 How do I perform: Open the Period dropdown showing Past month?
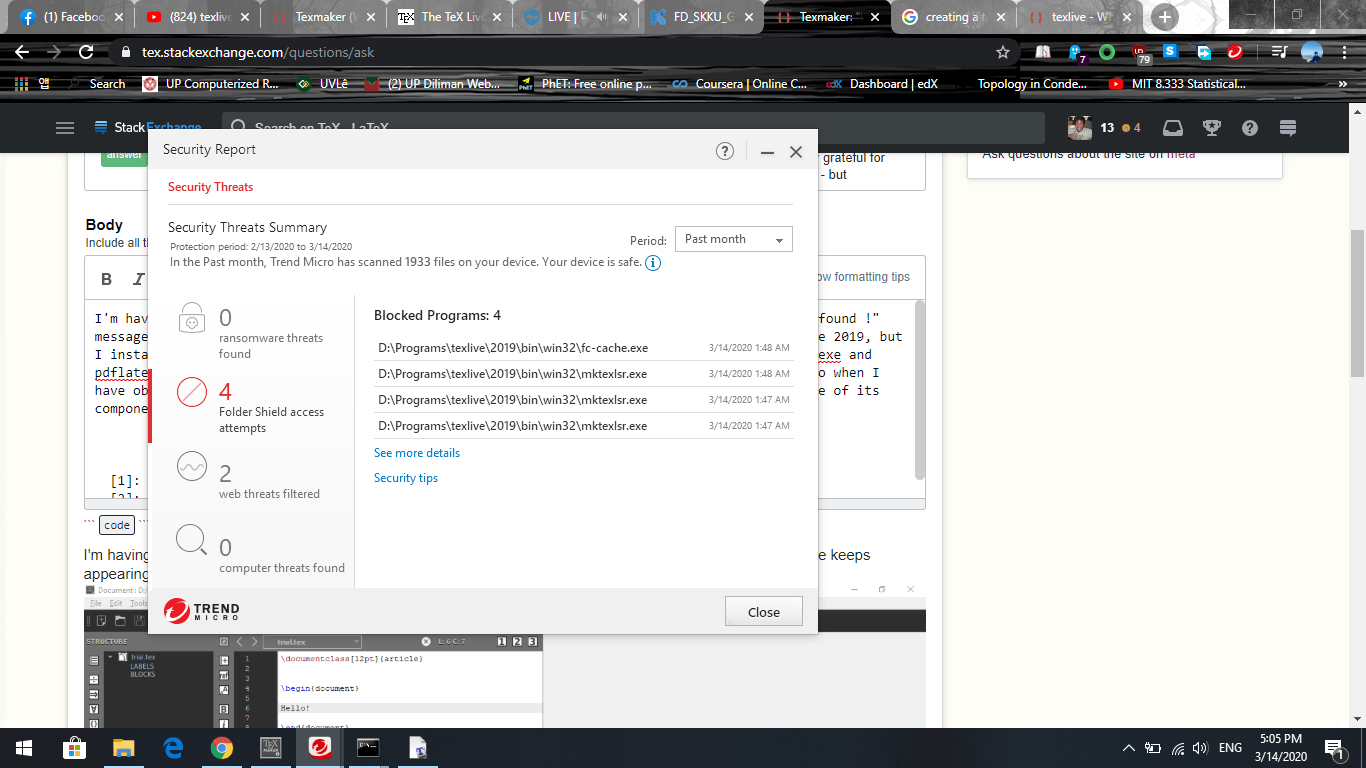733,239
